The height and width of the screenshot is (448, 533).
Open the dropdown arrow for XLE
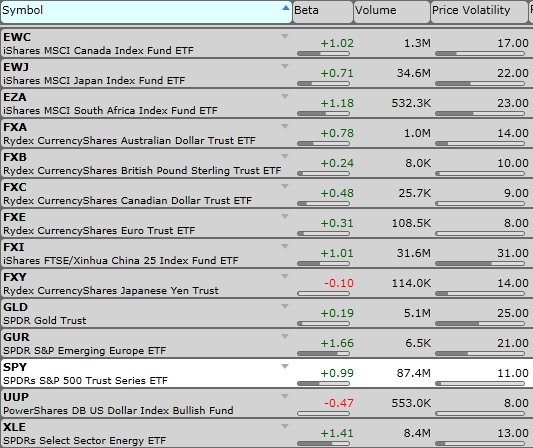[285, 426]
